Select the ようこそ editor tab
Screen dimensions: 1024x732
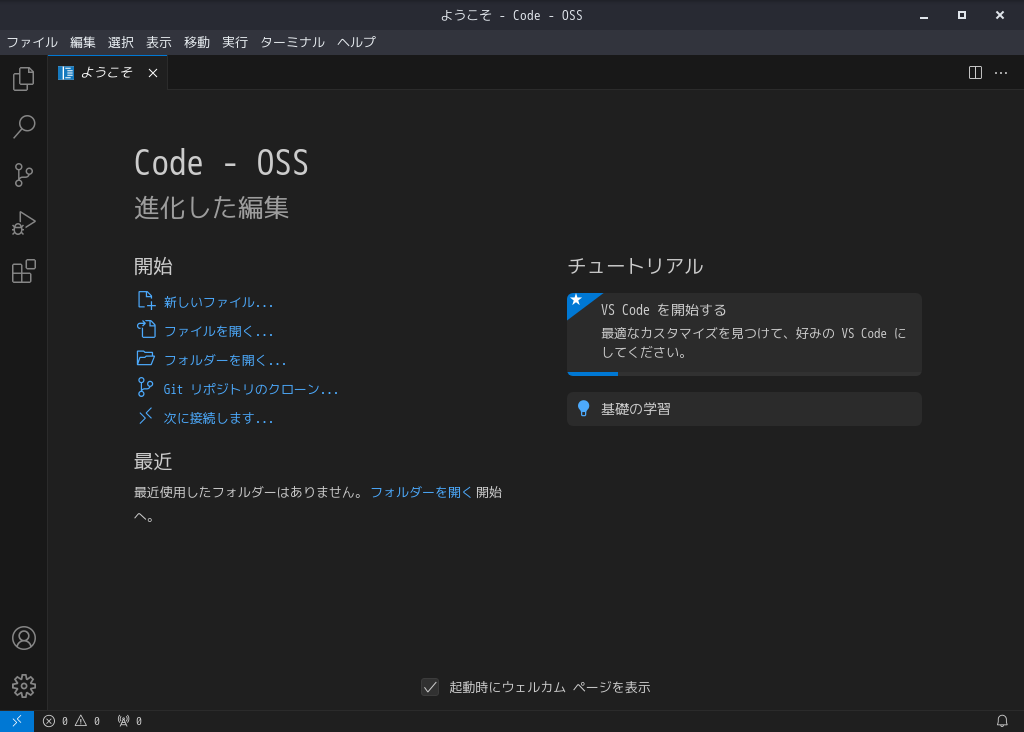(107, 72)
